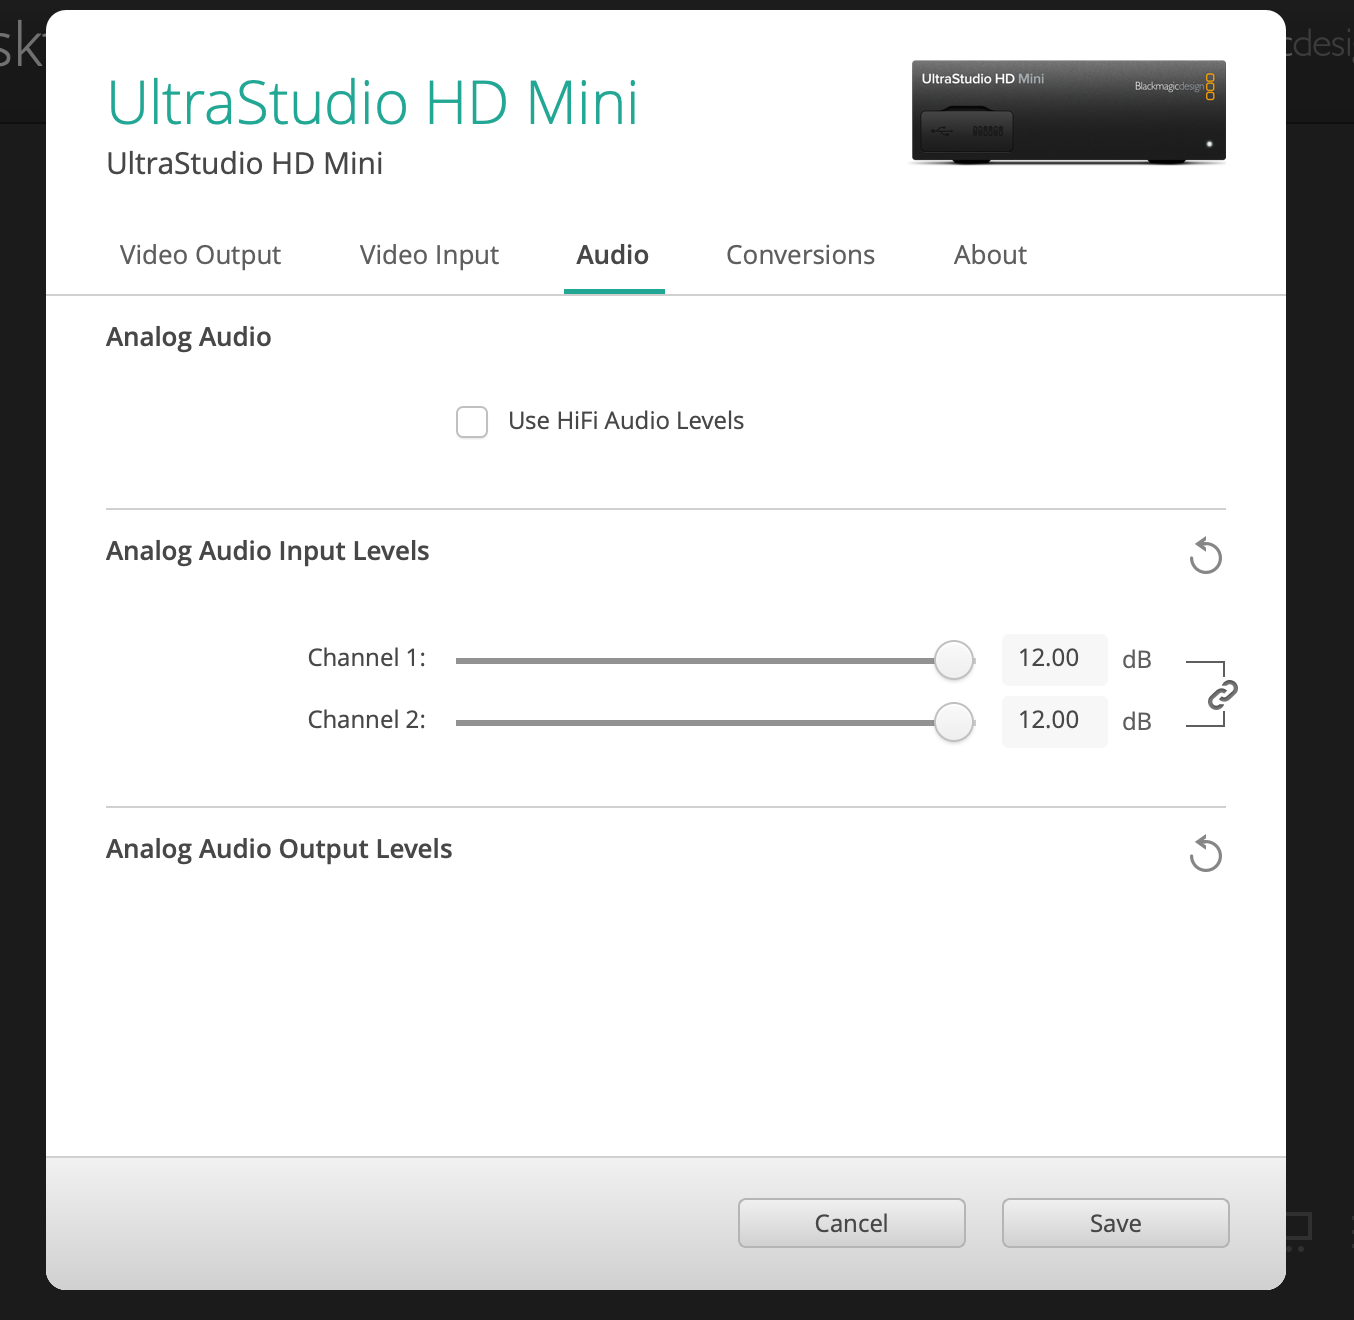Click the Analog Audio Input Levels heading
This screenshot has width=1354, height=1320.
[x=268, y=551]
